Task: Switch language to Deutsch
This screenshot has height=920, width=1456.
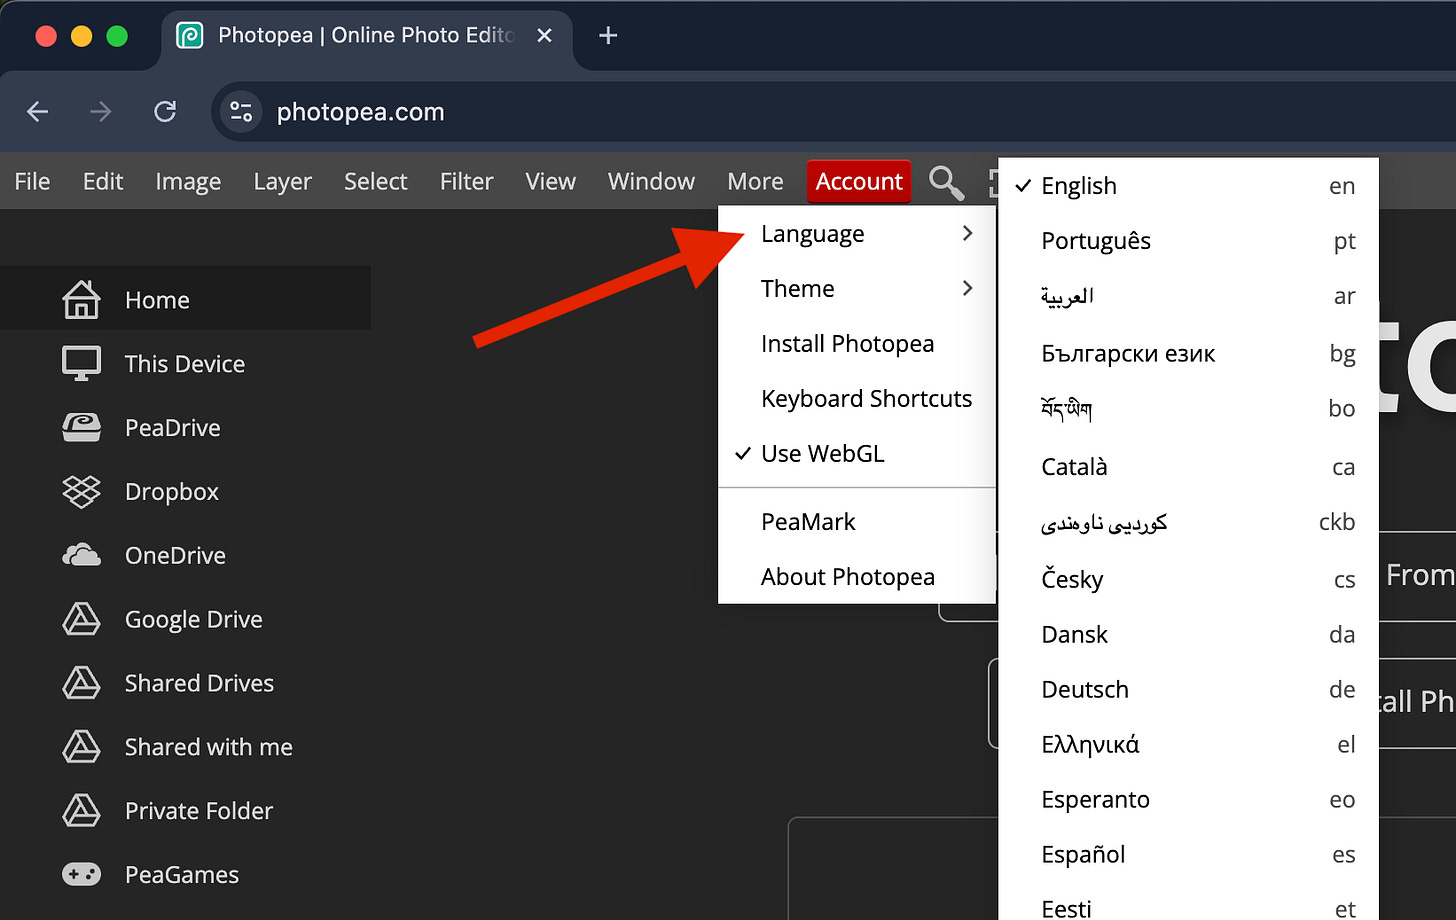Action: coord(1188,689)
